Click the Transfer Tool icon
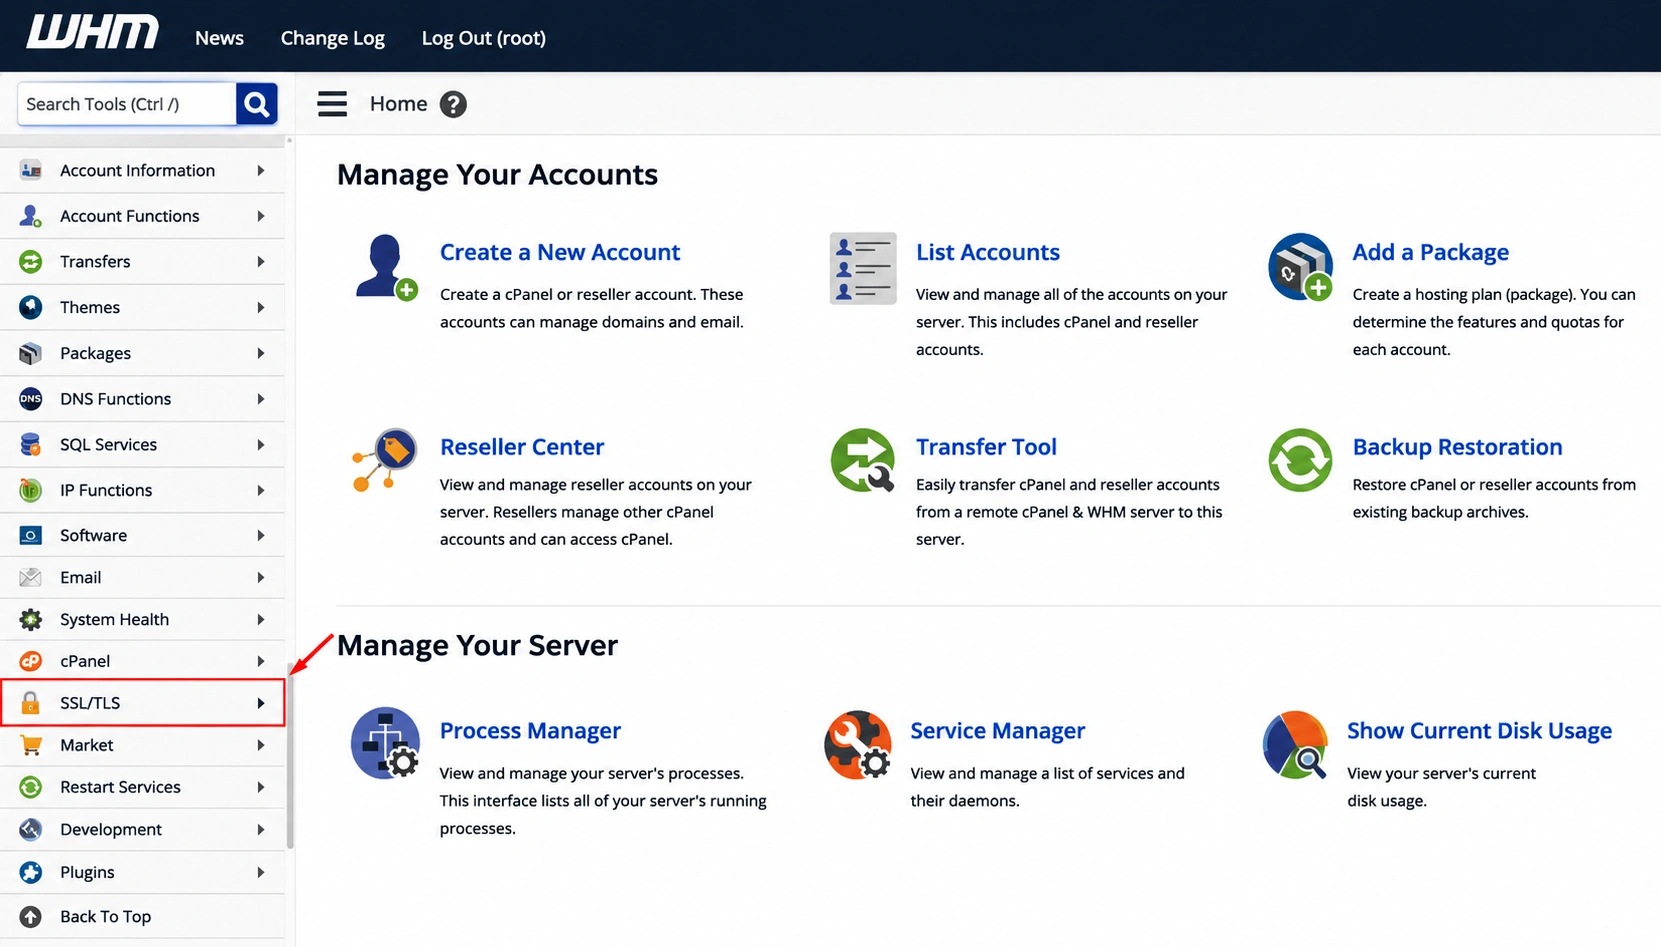 point(863,460)
